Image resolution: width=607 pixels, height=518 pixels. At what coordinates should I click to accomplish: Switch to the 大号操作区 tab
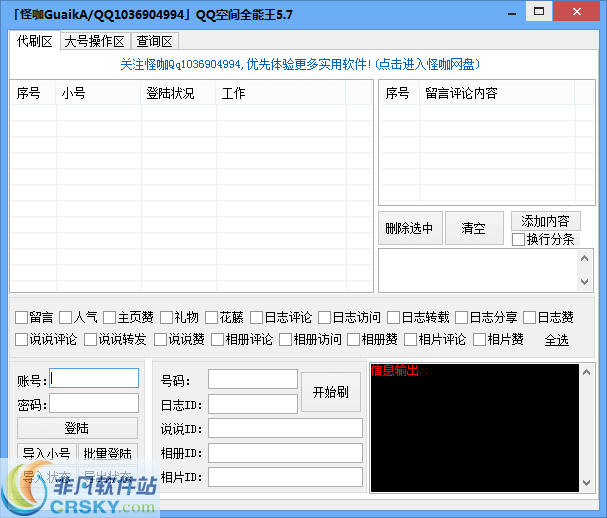point(95,41)
